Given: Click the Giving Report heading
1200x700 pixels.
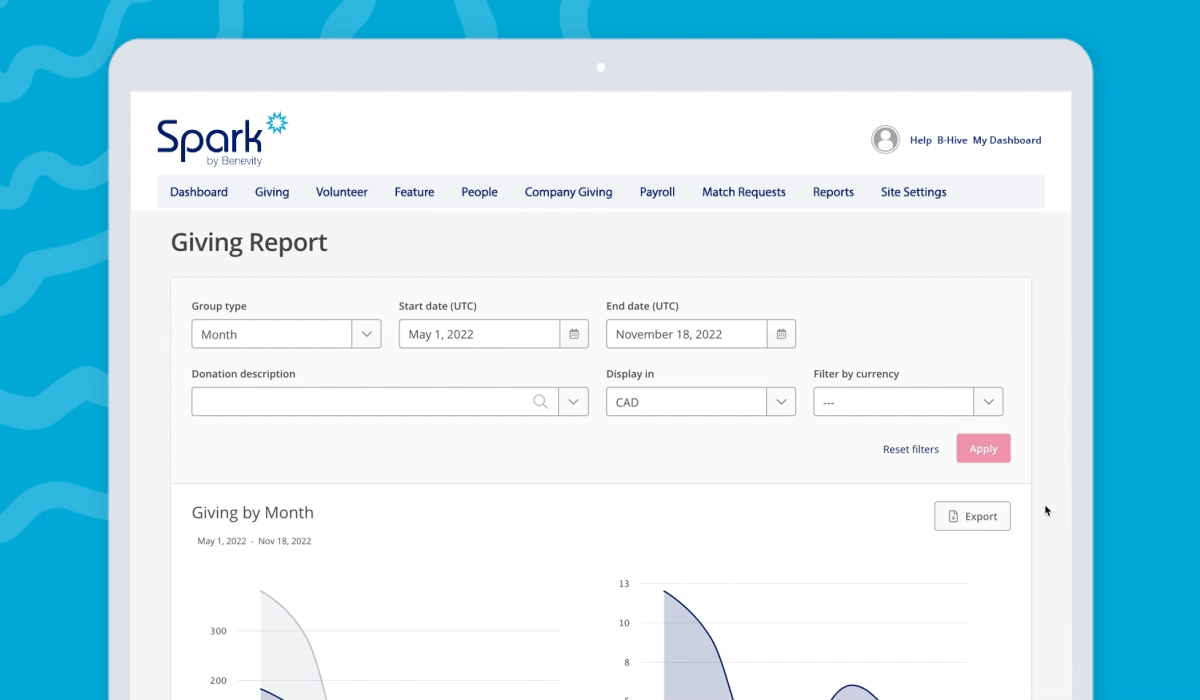Looking at the screenshot, I should [249, 243].
